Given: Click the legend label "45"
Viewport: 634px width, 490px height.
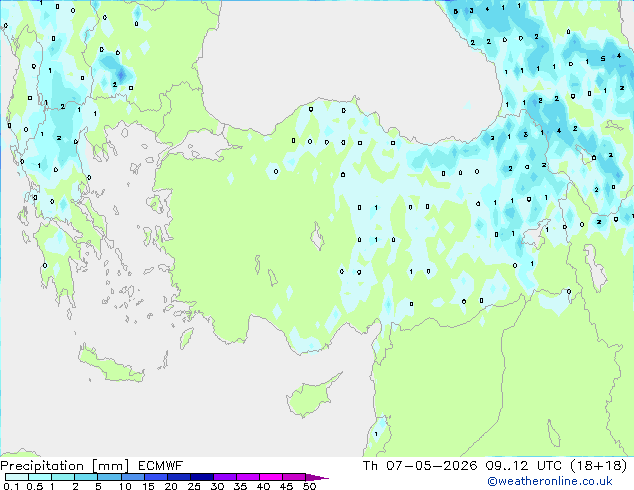Looking at the screenshot, I should (x=286, y=486).
